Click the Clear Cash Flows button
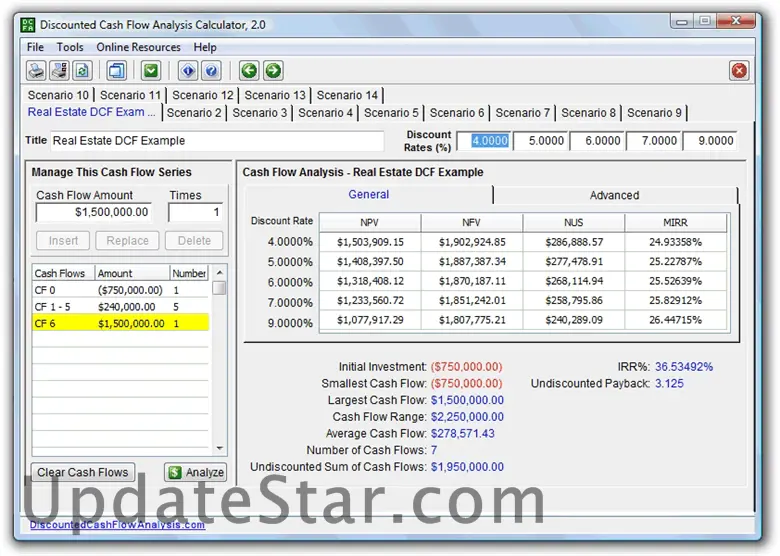780x556 pixels. (x=83, y=472)
